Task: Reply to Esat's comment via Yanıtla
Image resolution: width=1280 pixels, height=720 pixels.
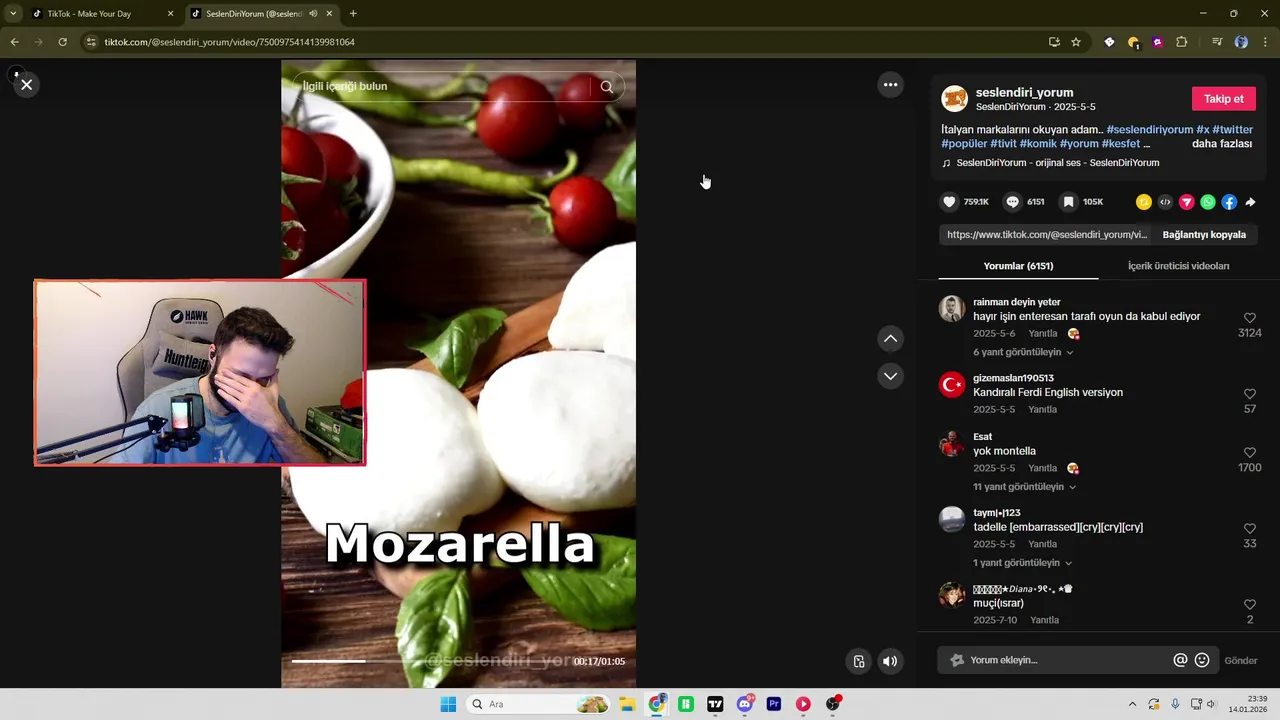Action: coord(1043,468)
